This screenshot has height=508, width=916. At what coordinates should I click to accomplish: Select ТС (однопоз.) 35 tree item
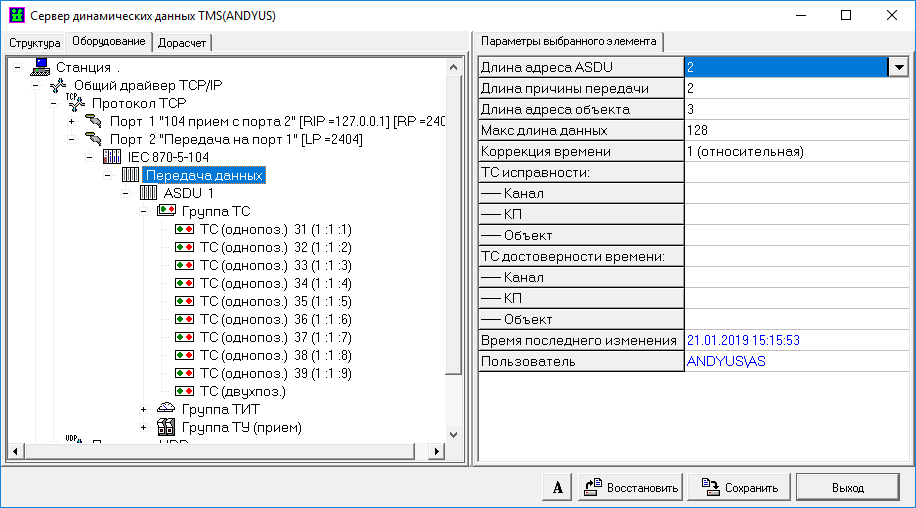[x=276, y=301]
